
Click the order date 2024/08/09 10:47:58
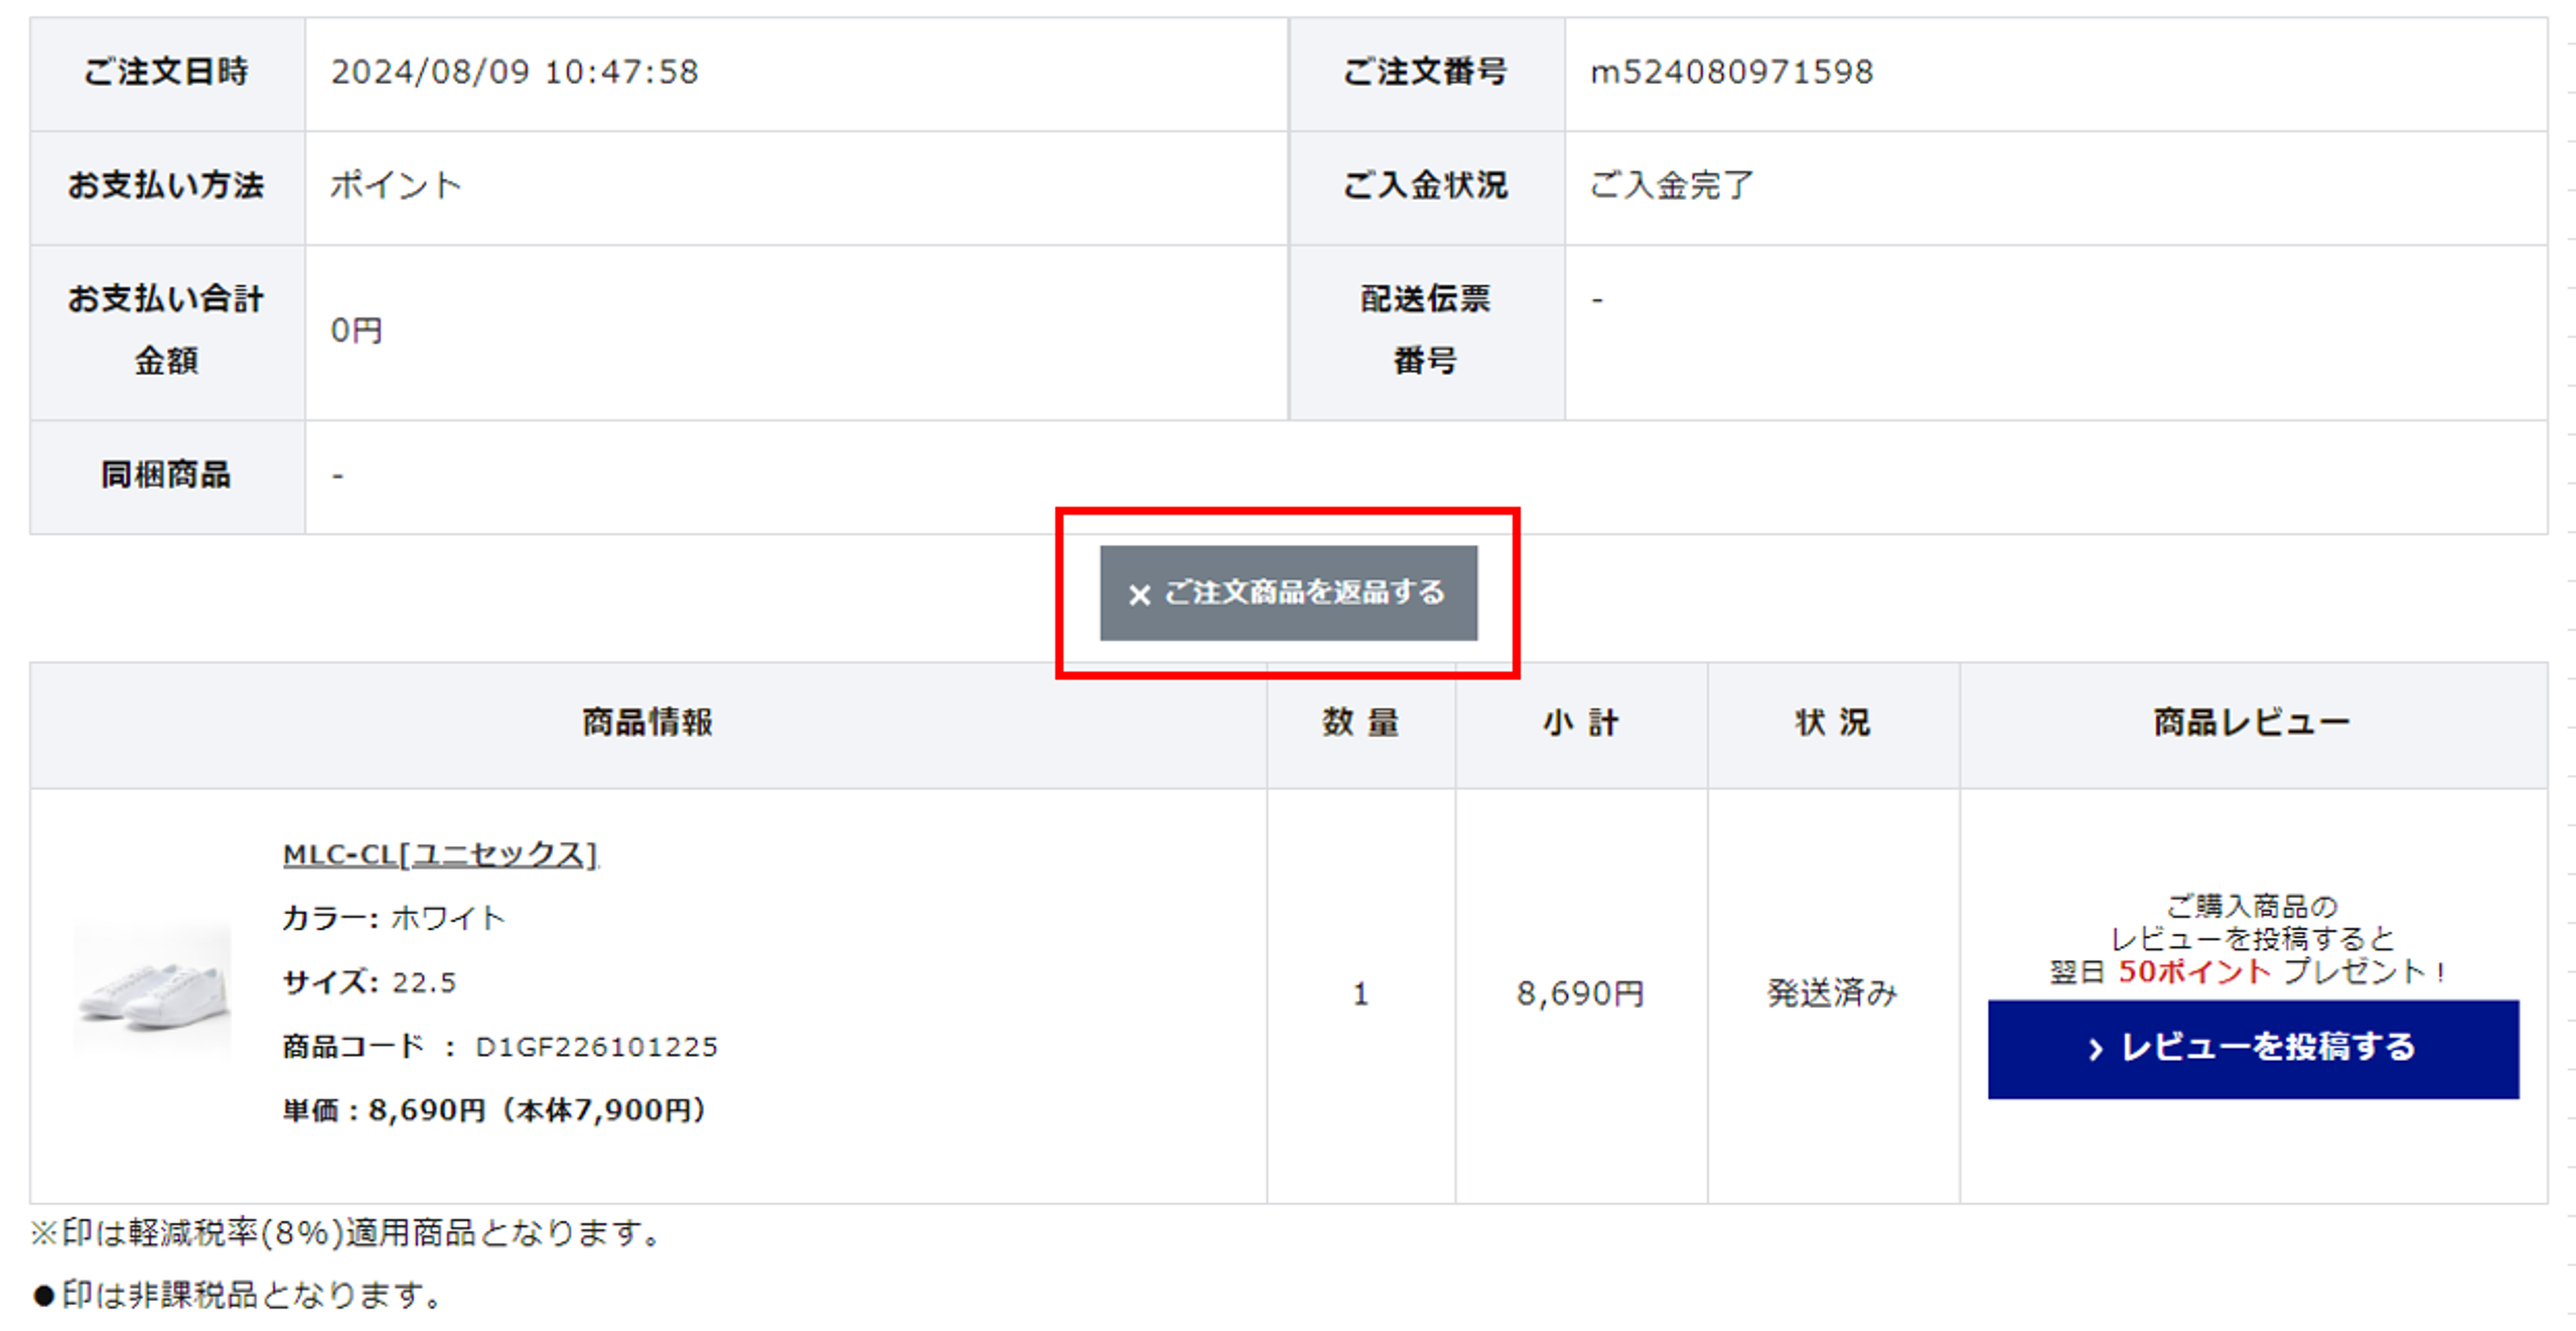pos(514,72)
